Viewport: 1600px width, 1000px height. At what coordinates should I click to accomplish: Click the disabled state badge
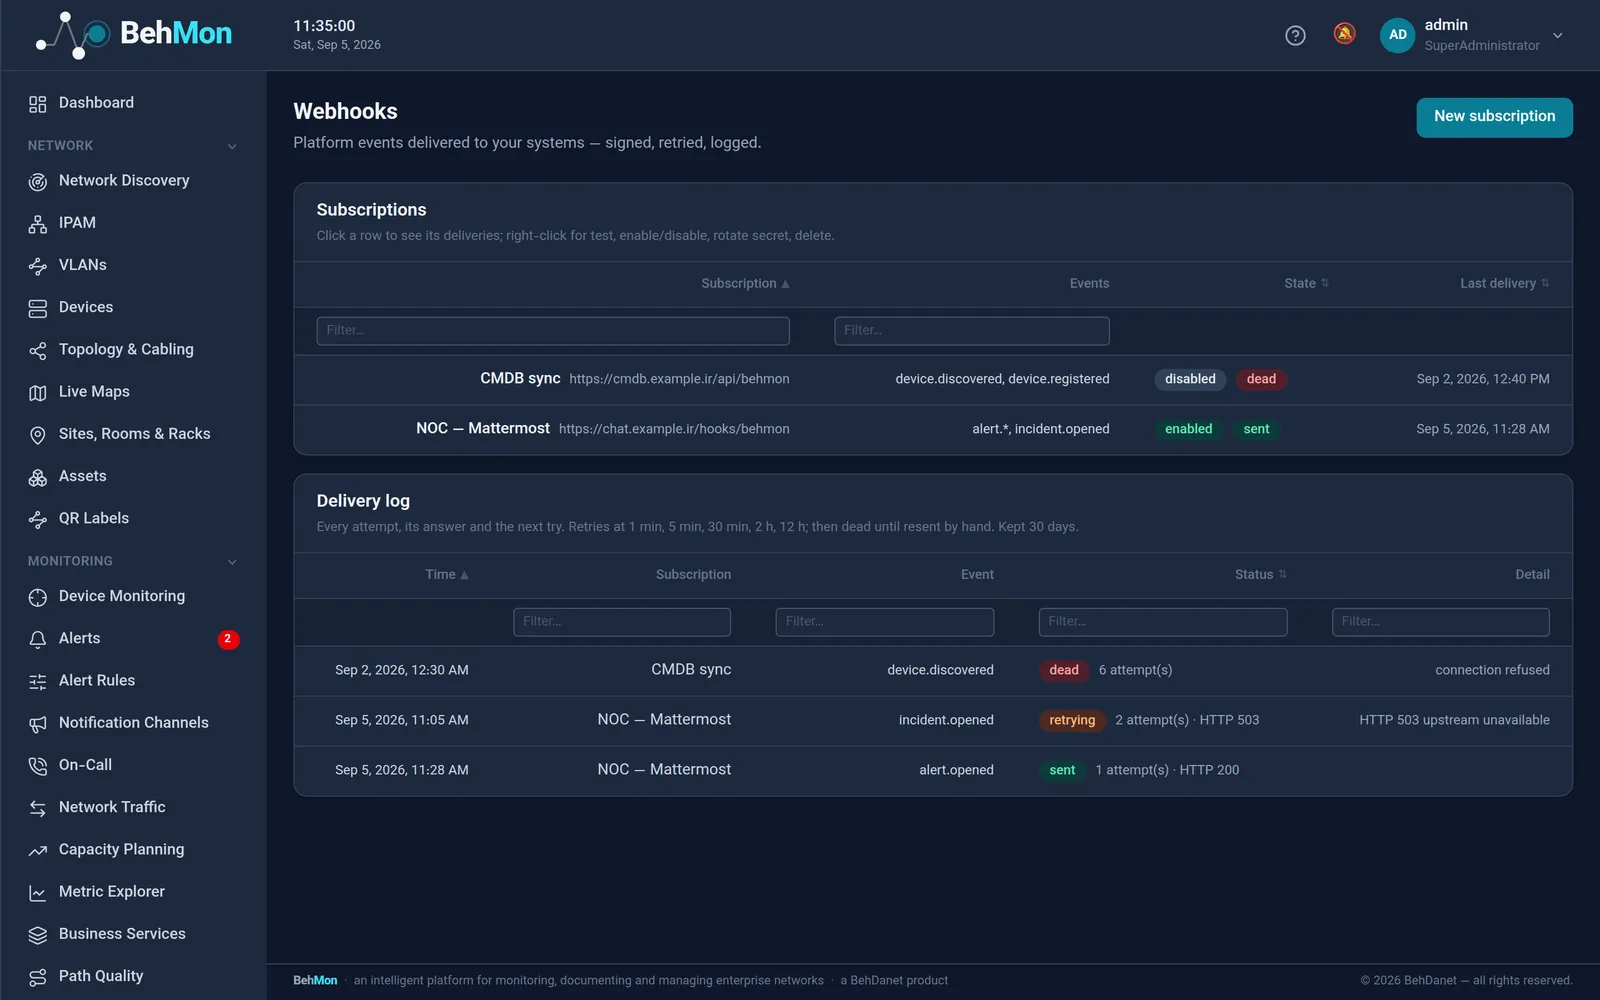tap(1190, 380)
